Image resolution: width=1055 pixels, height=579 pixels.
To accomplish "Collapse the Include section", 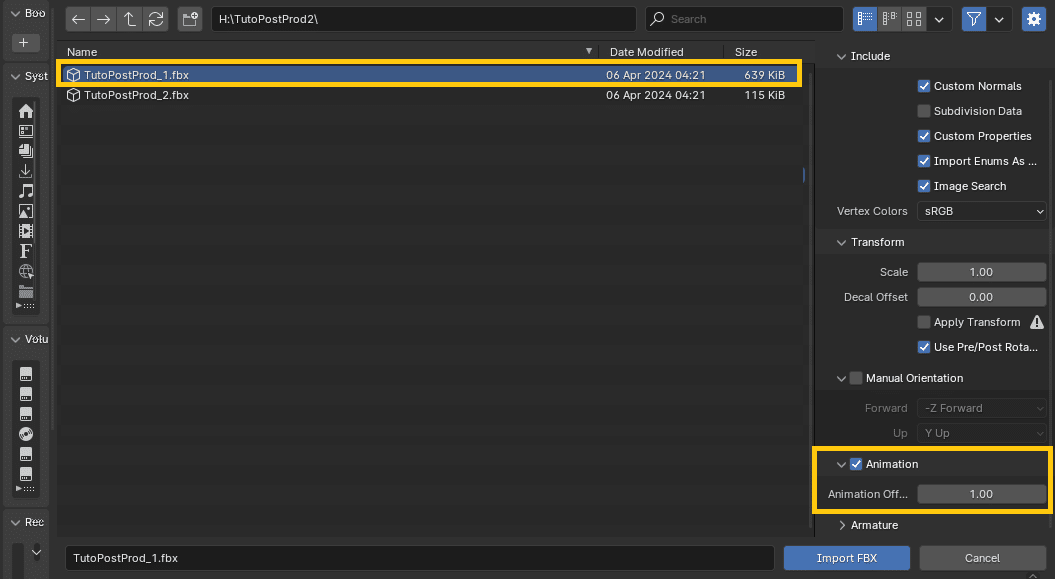I will coord(843,56).
